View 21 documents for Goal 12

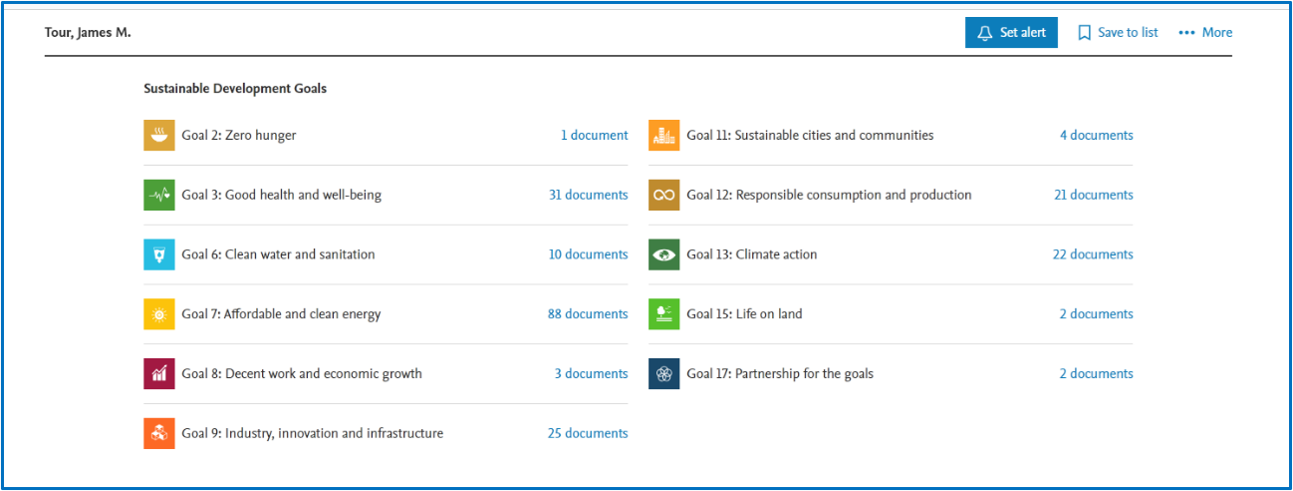(x=1094, y=195)
